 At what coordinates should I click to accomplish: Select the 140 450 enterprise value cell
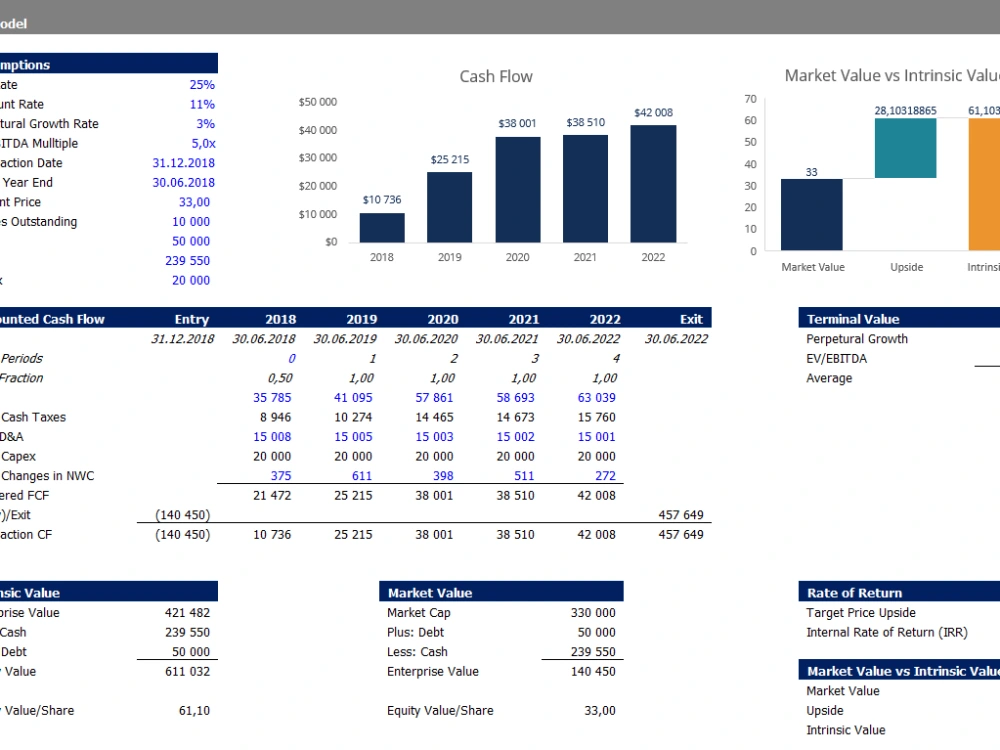[593, 672]
